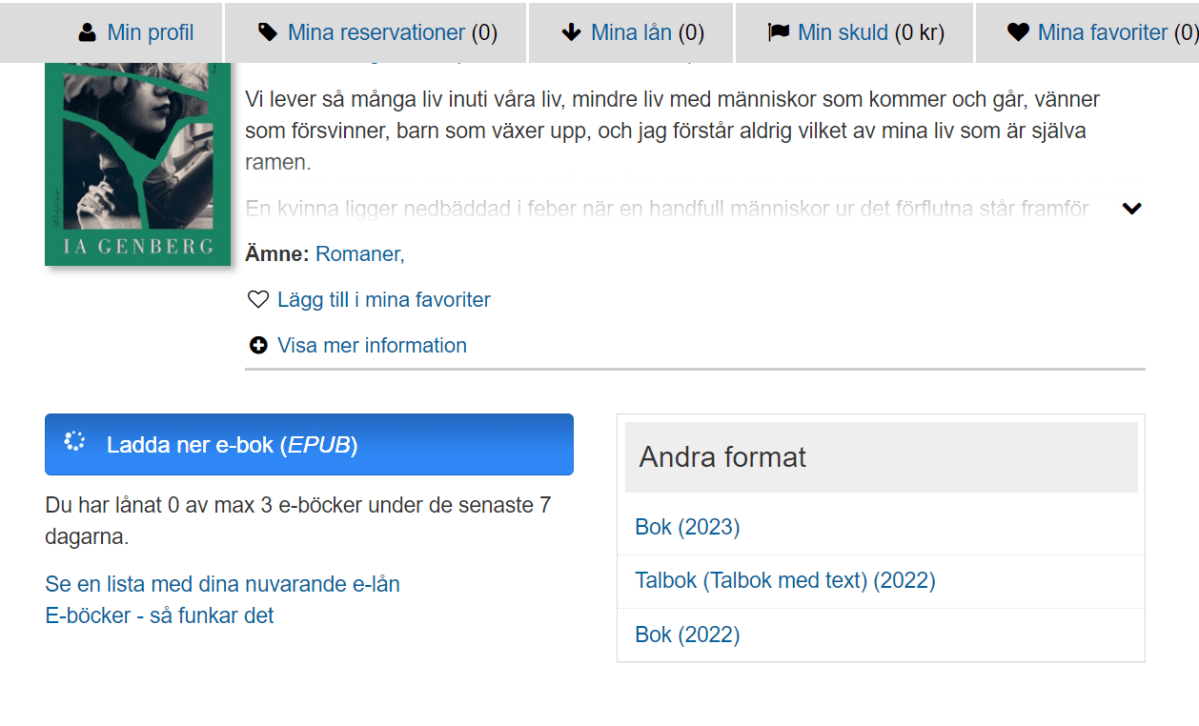This screenshot has height=726, width=1199.
Task: Open the list of current e-loans link
Action: coord(223,584)
